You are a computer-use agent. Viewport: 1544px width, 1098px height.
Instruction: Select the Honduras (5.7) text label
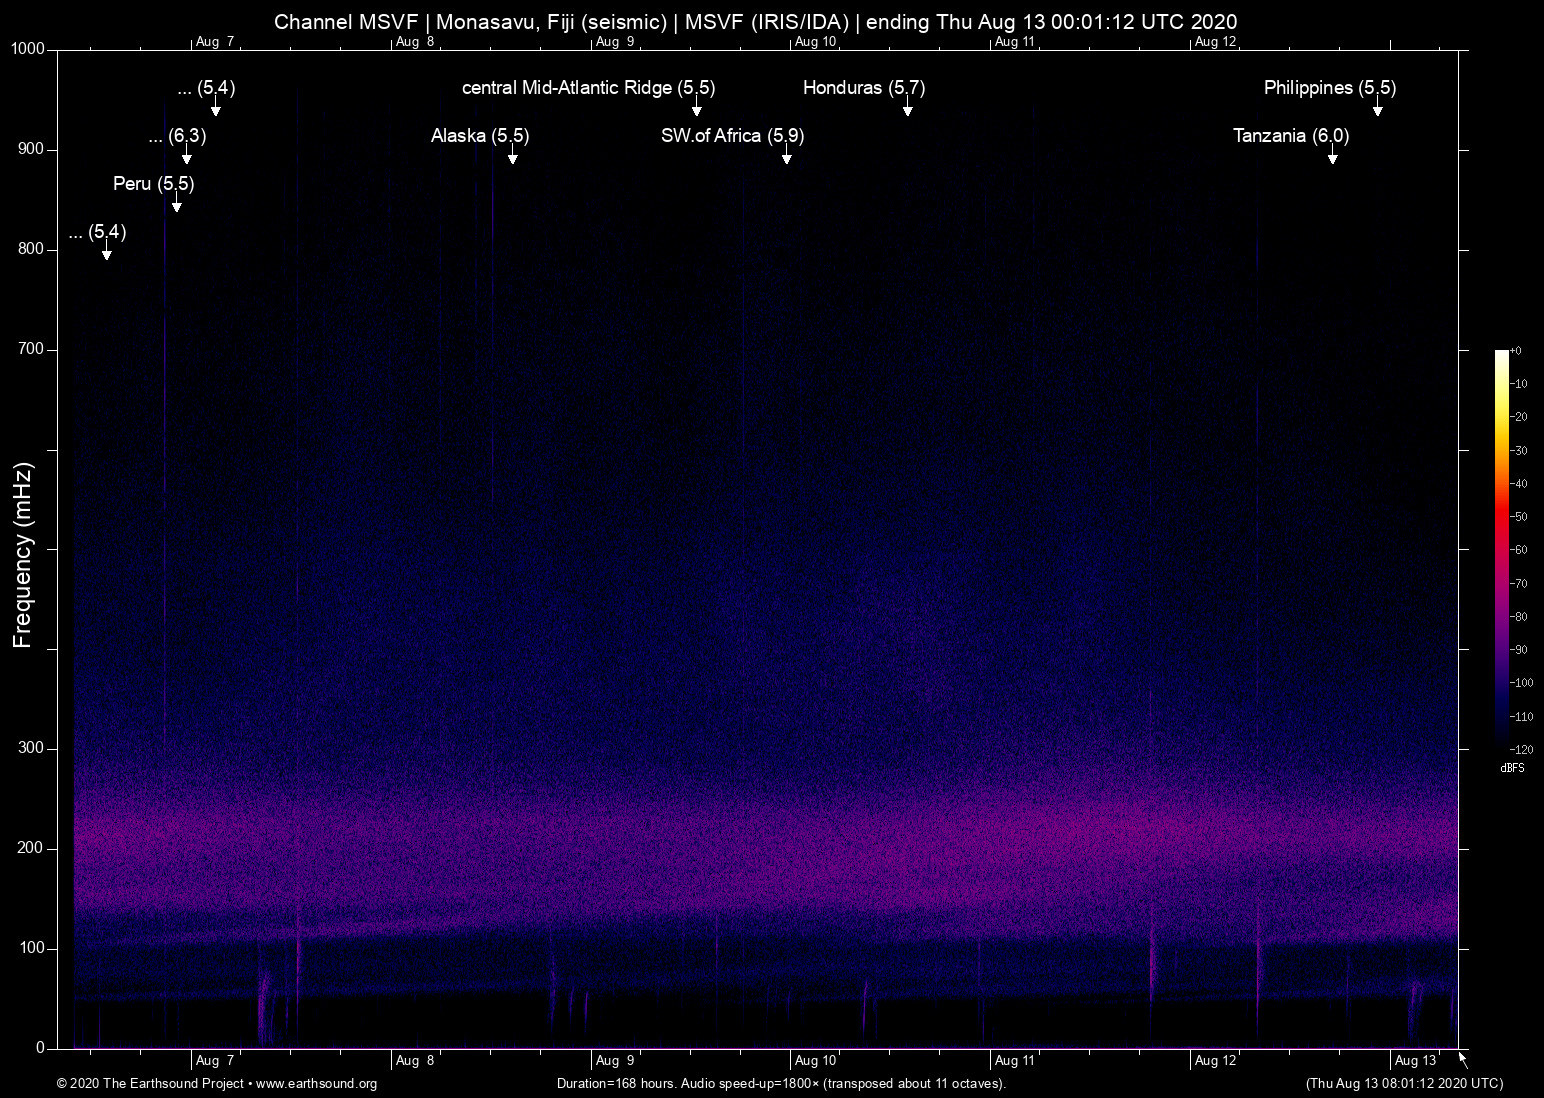(x=864, y=88)
